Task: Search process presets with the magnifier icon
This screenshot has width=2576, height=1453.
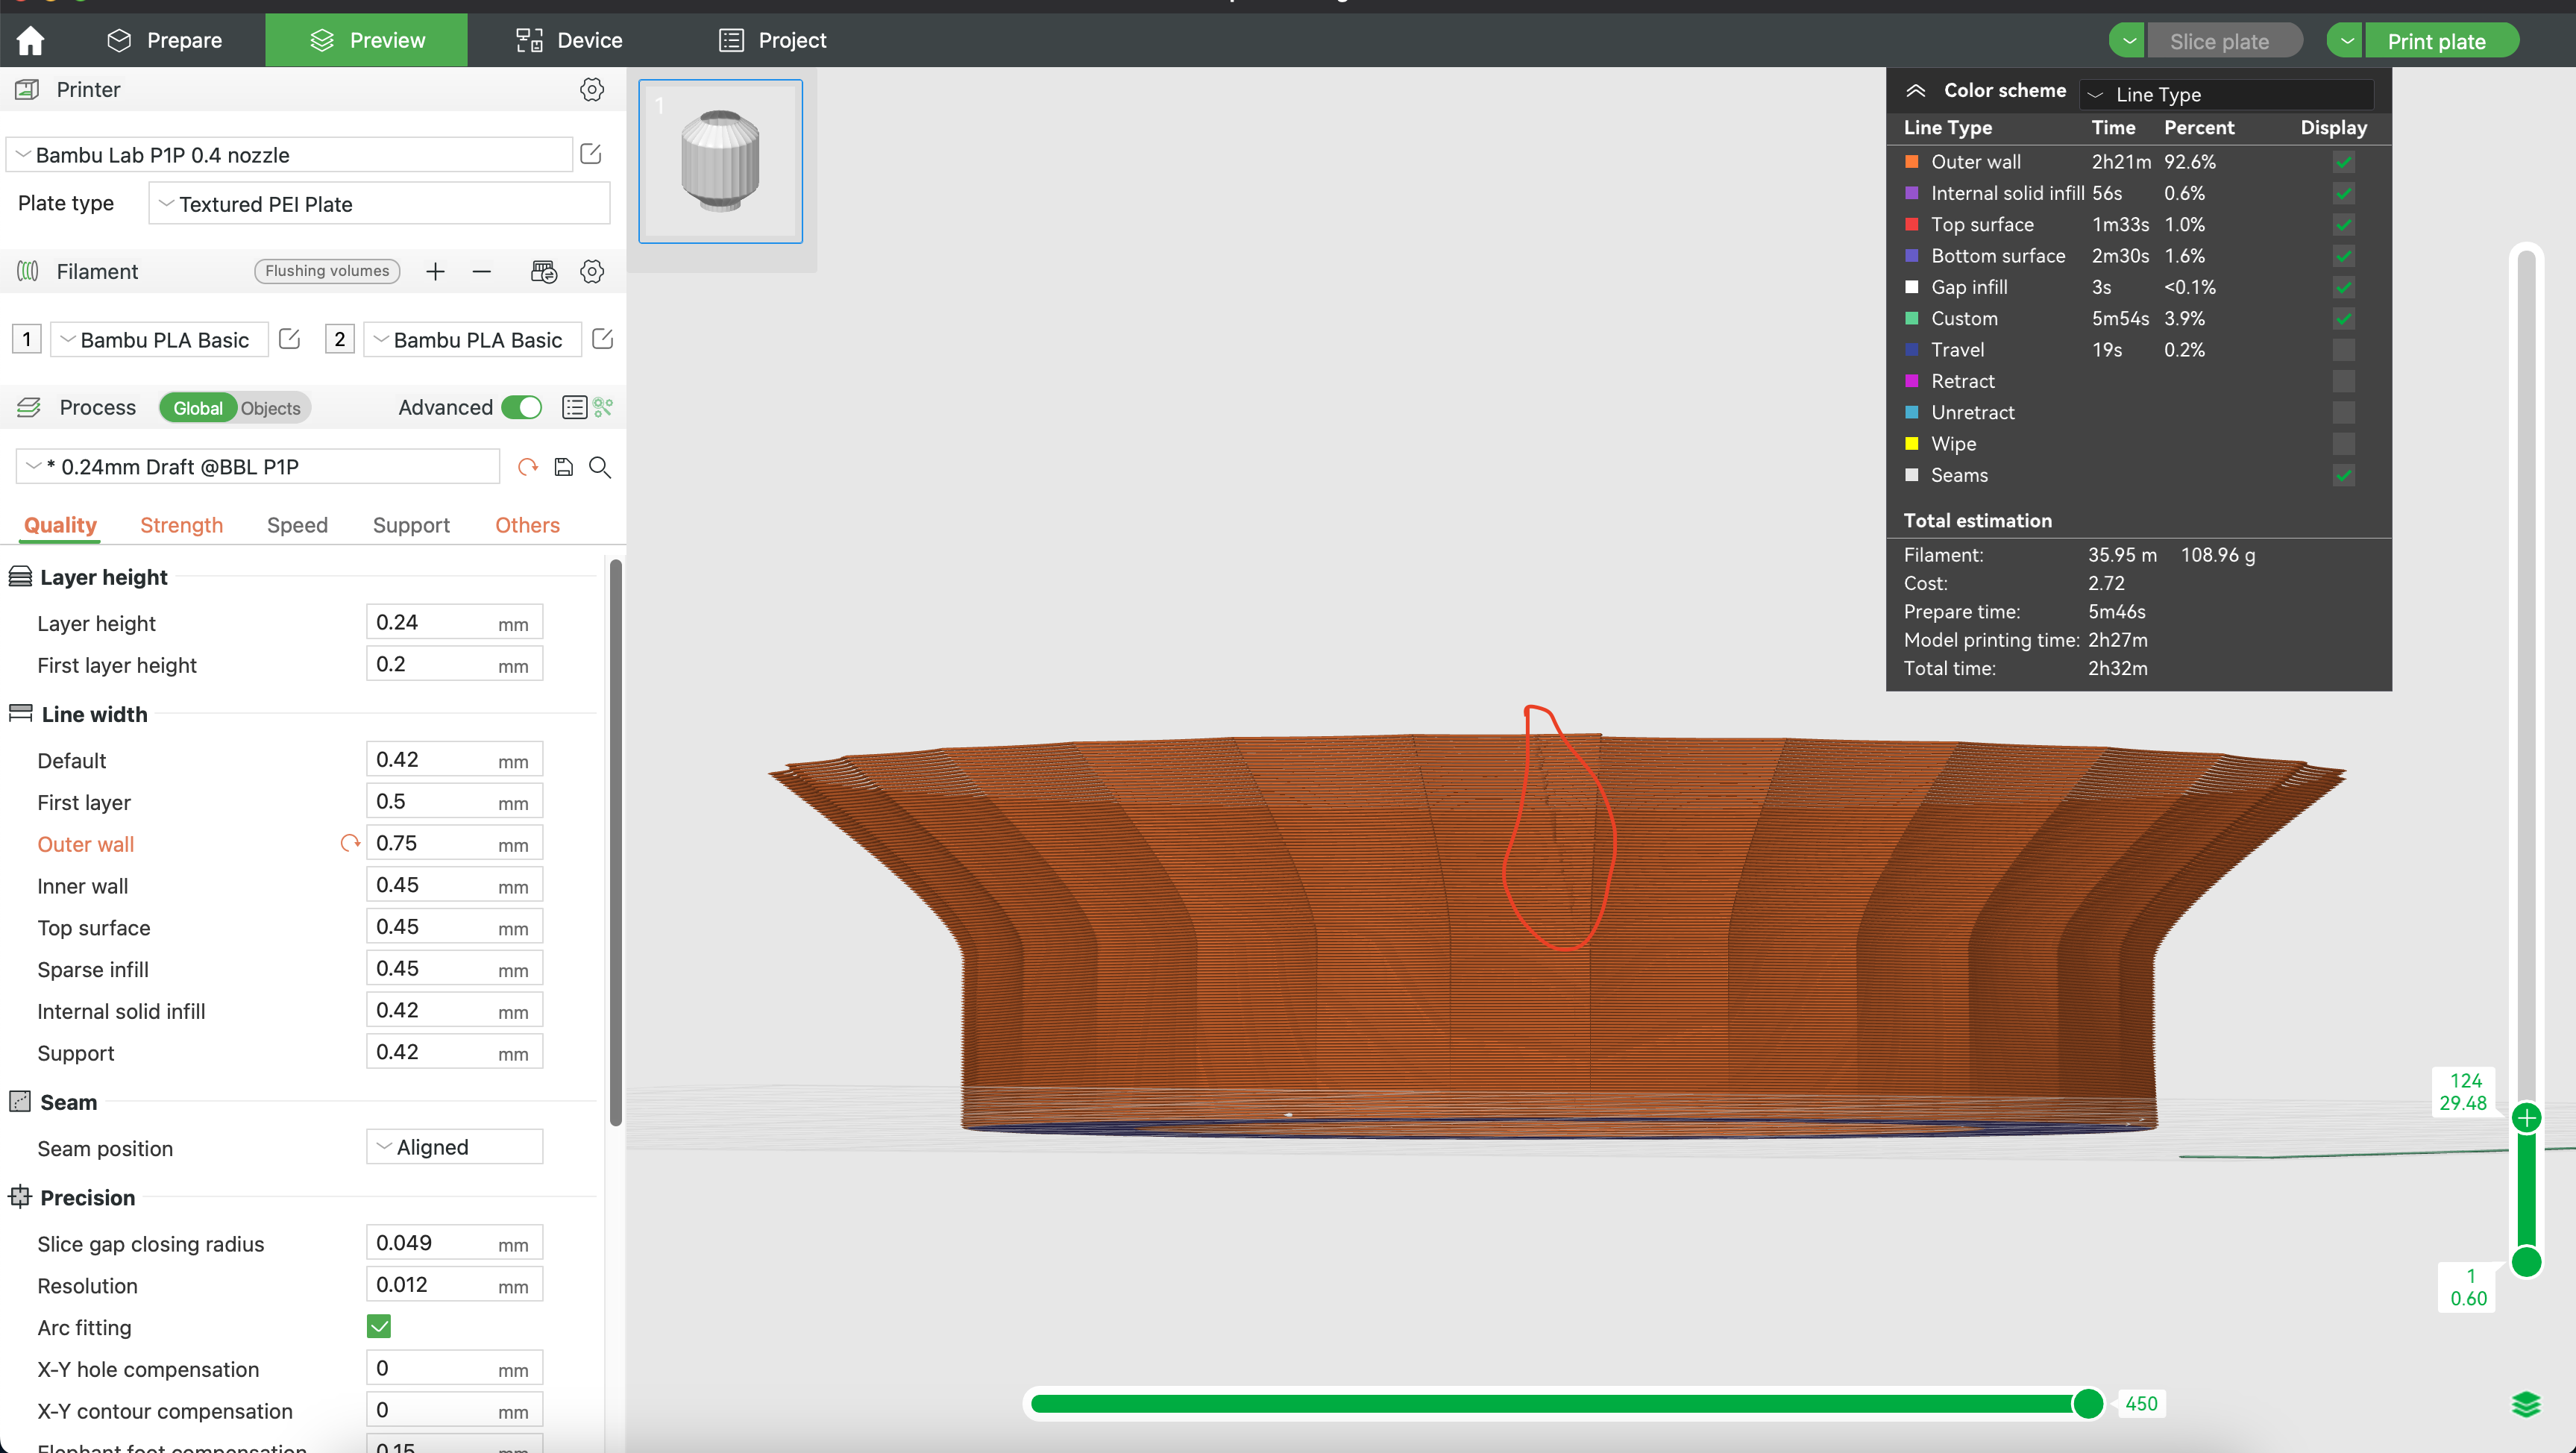Action: (600, 467)
